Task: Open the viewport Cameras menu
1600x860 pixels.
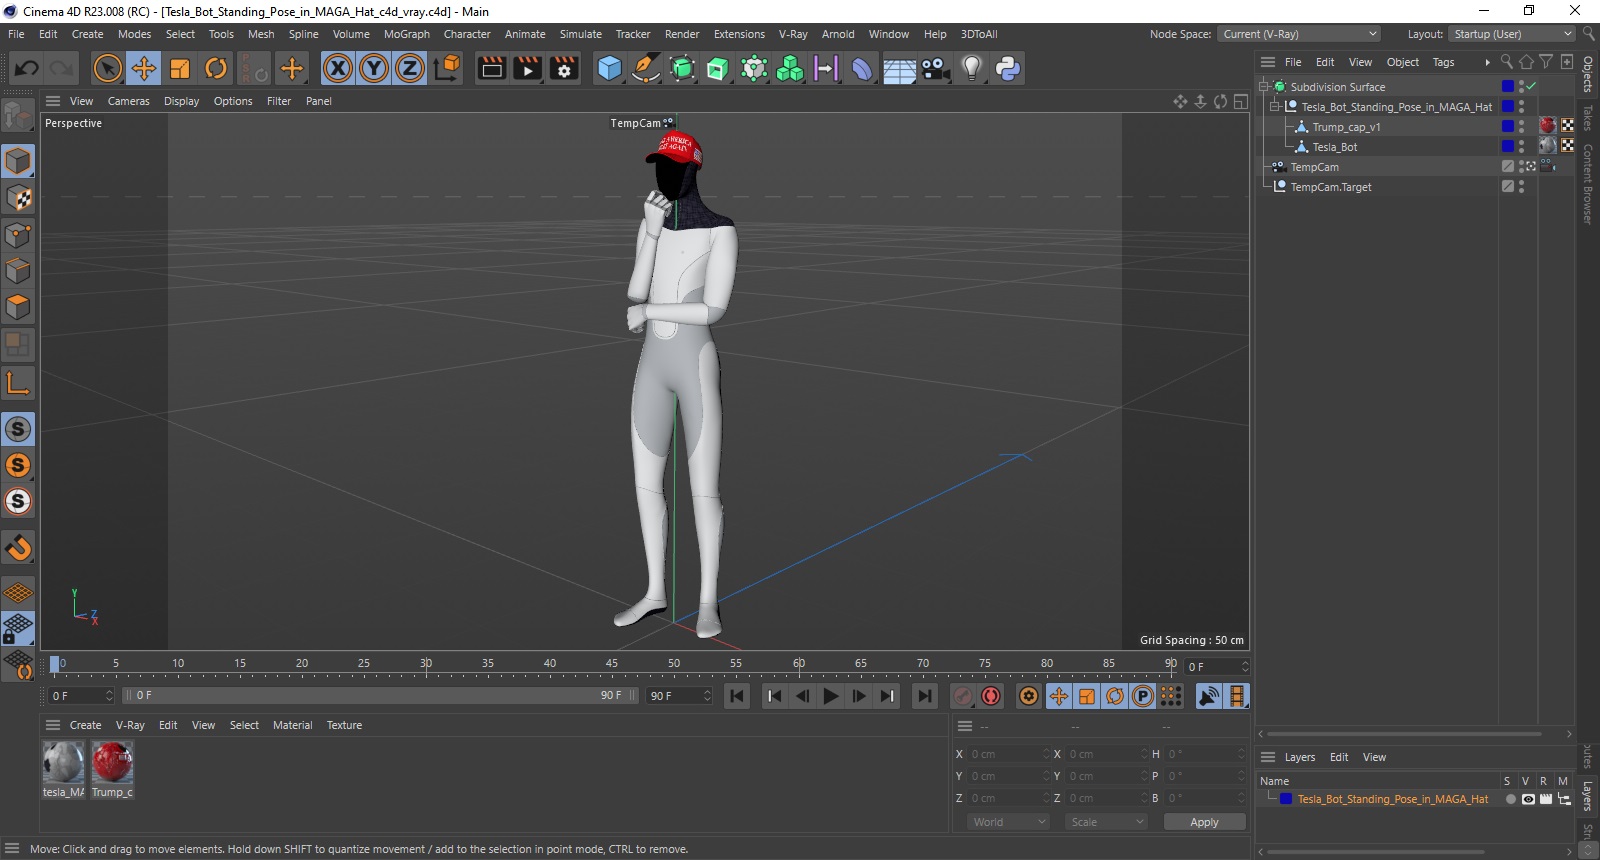Action: point(129,101)
